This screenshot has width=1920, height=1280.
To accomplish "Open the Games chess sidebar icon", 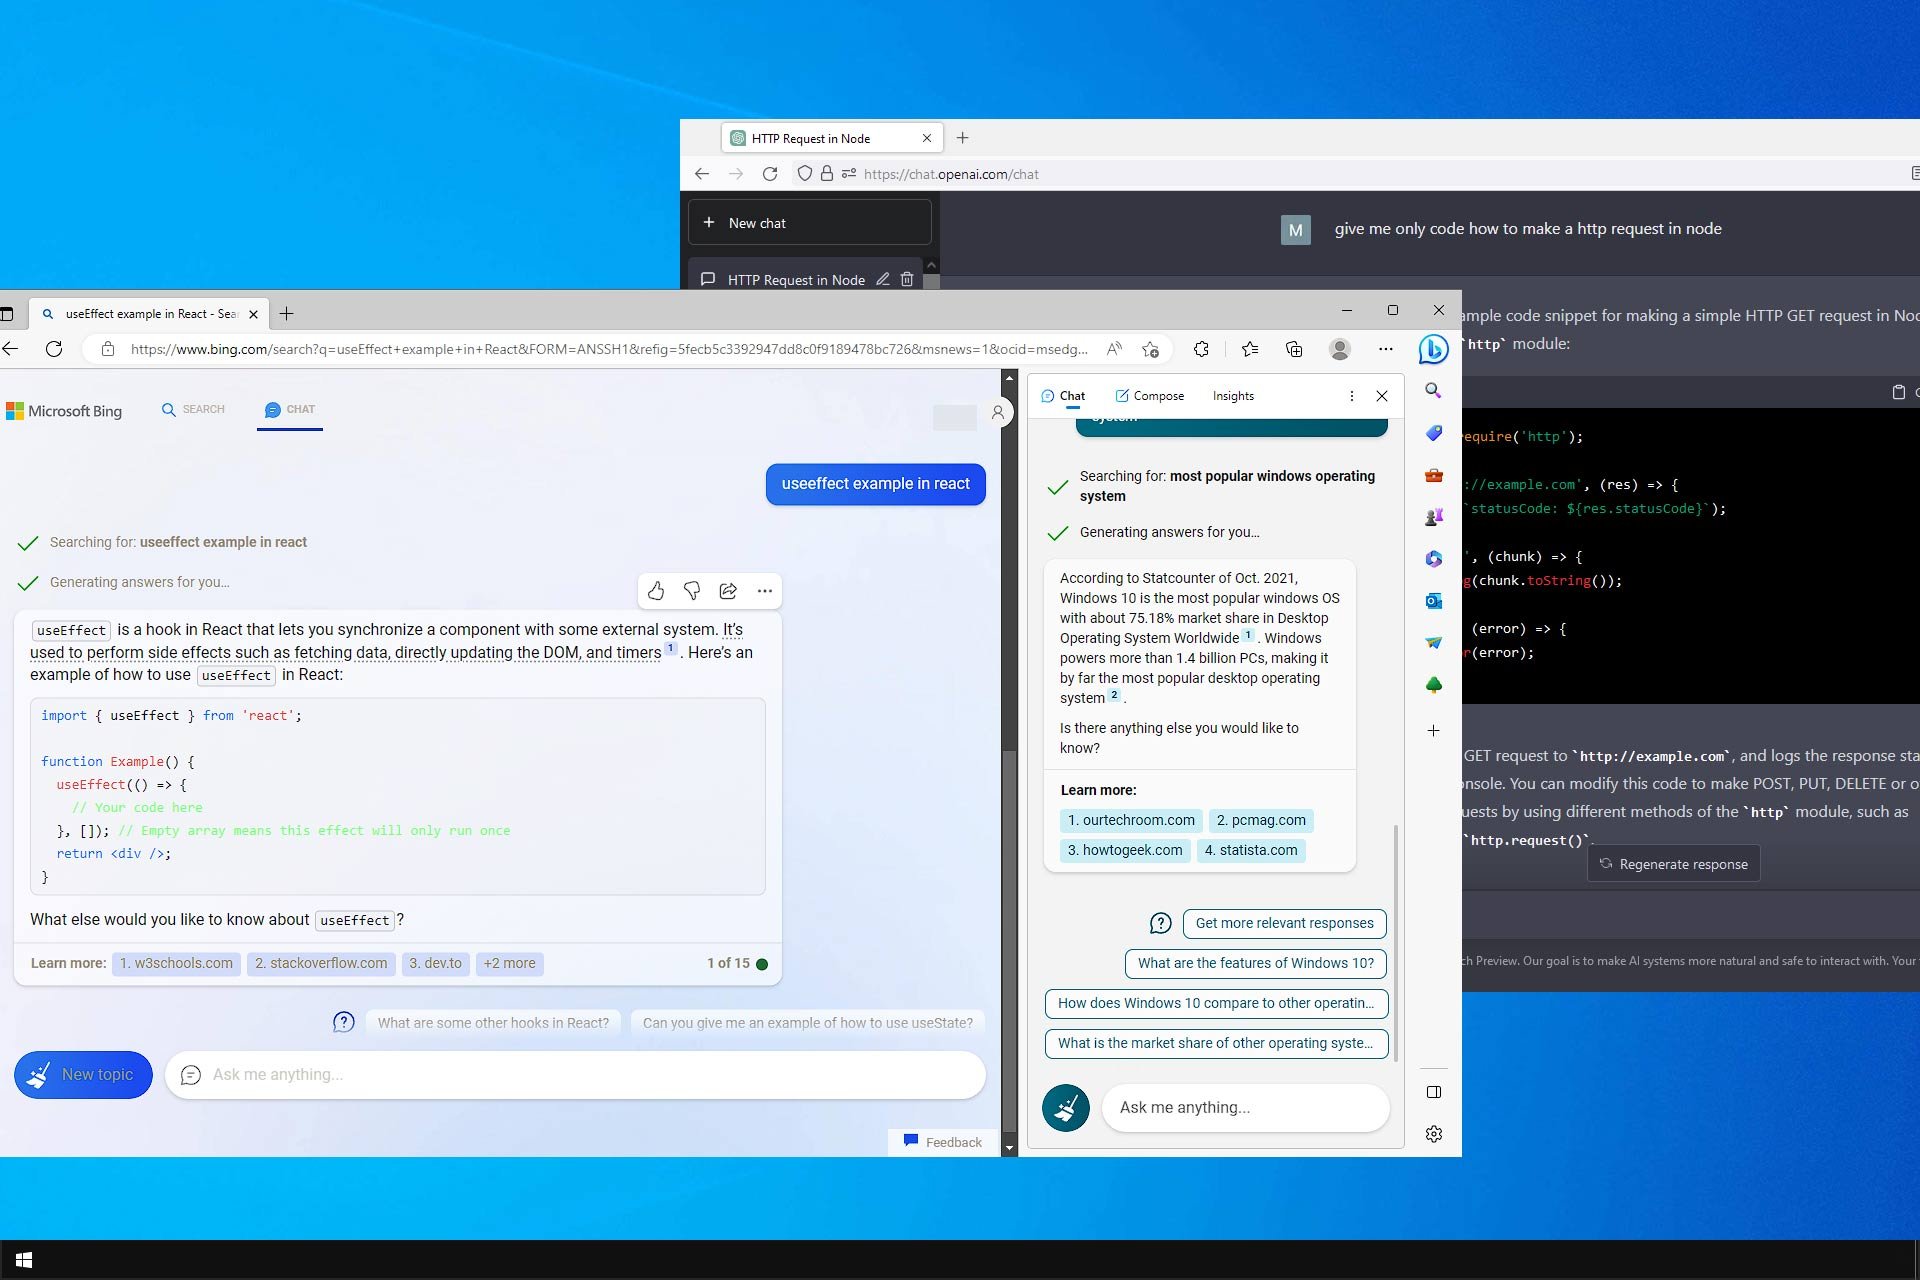I will (x=1433, y=517).
